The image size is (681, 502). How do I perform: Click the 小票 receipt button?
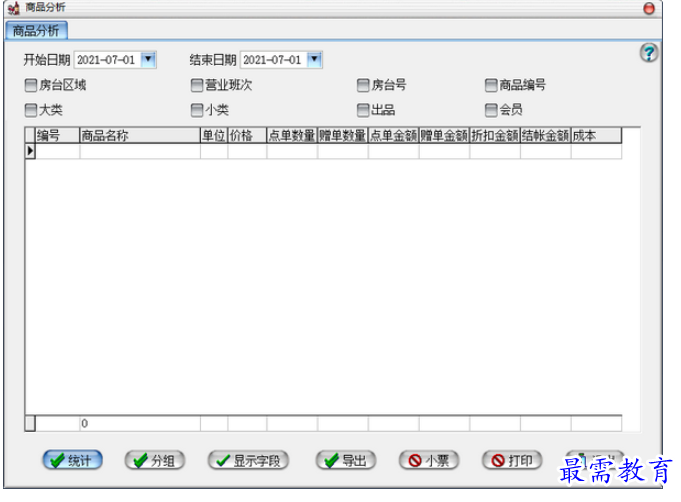[429, 460]
